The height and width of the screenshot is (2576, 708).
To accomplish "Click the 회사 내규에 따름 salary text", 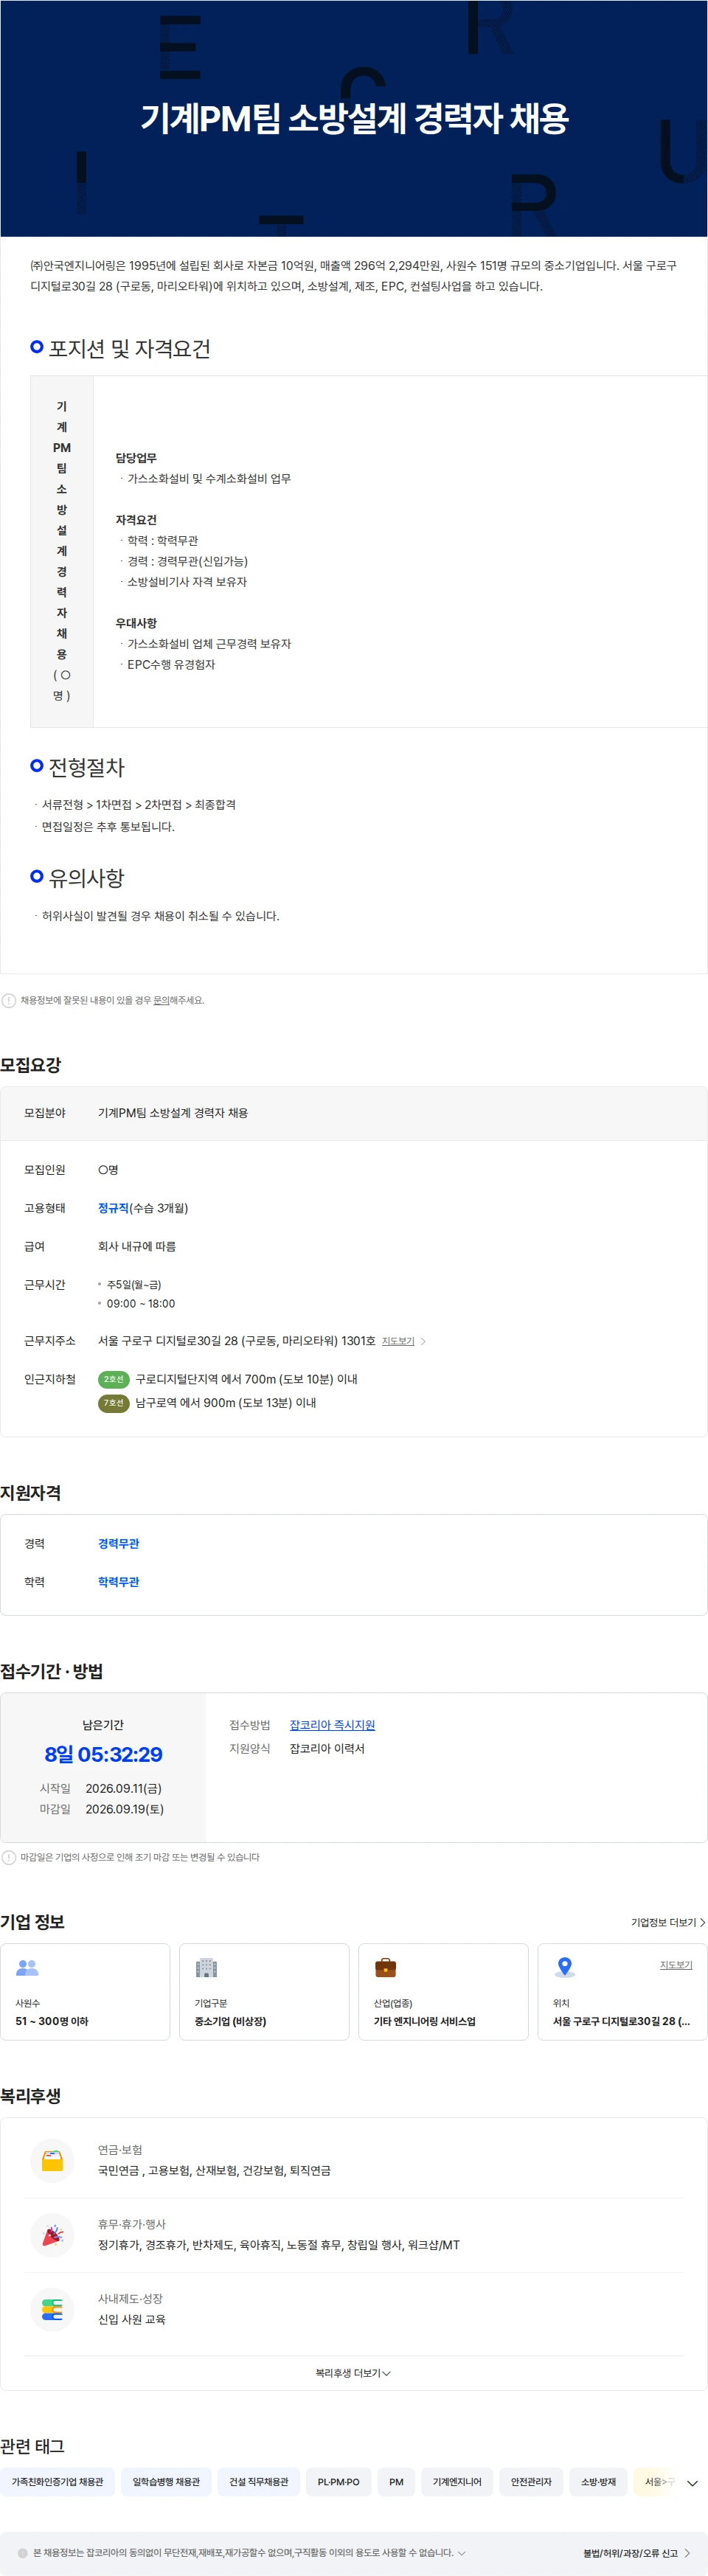I will 136,1246.
